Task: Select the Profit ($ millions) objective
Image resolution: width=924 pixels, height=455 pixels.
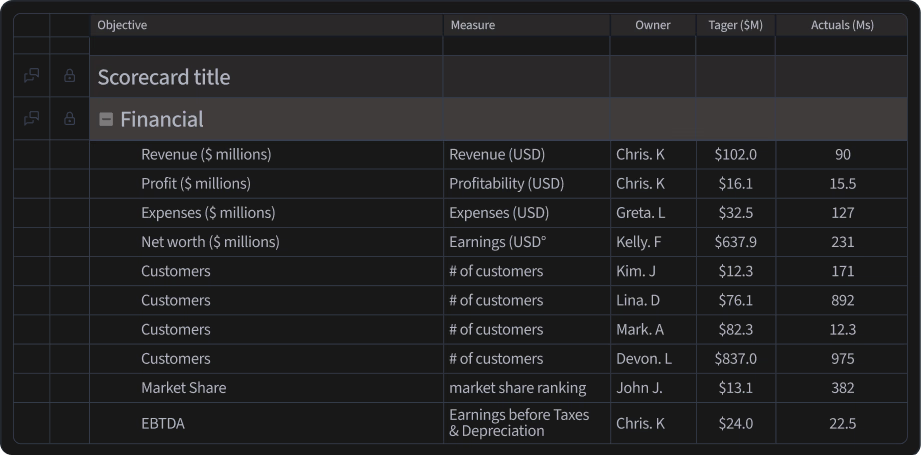Action: [x=196, y=184]
